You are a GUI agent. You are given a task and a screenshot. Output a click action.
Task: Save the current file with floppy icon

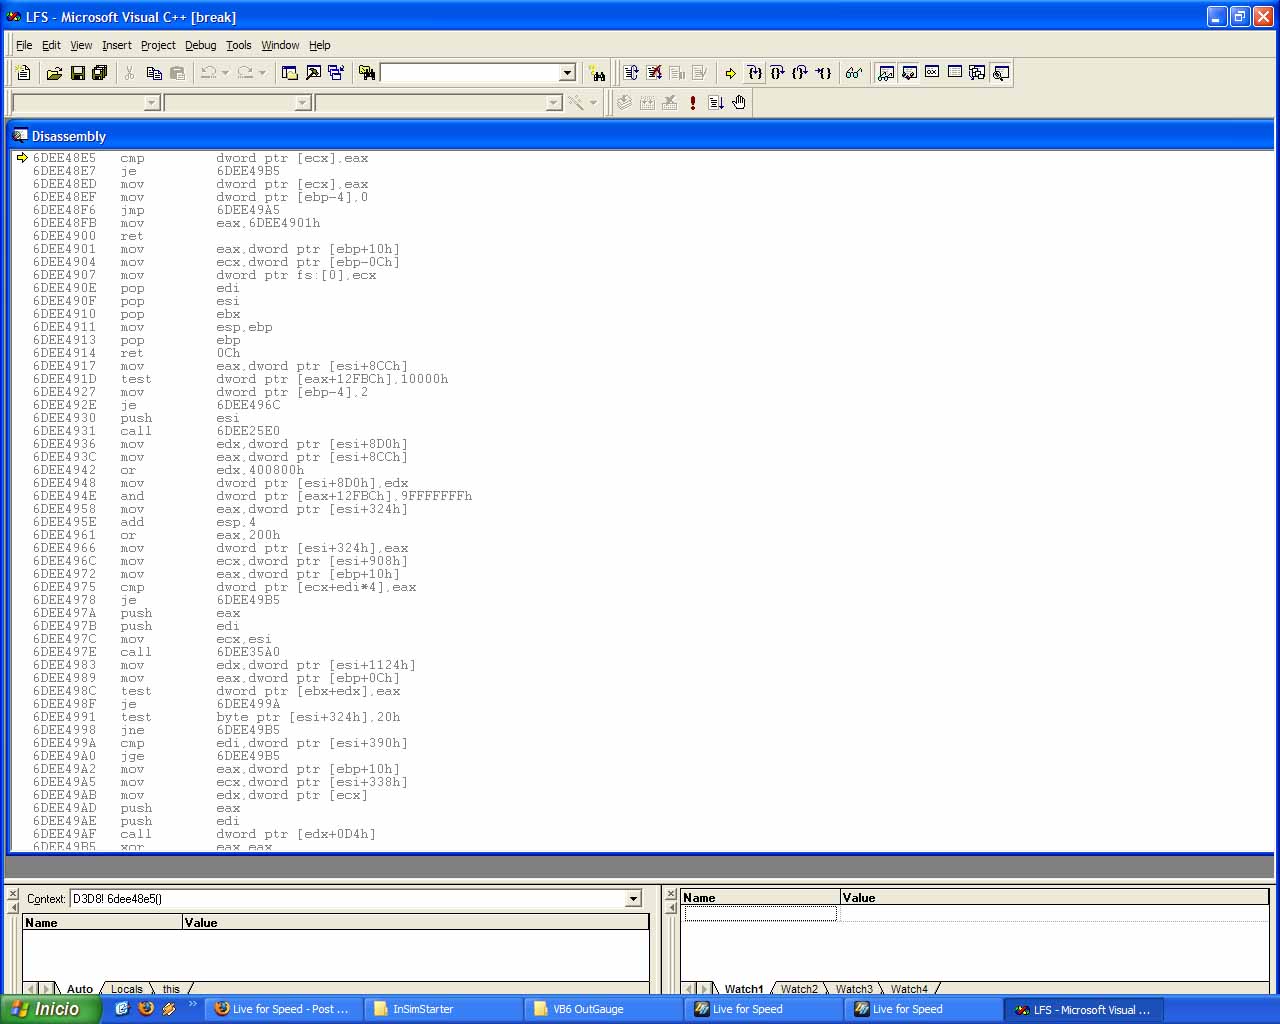pyautogui.click(x=77, y=73)
